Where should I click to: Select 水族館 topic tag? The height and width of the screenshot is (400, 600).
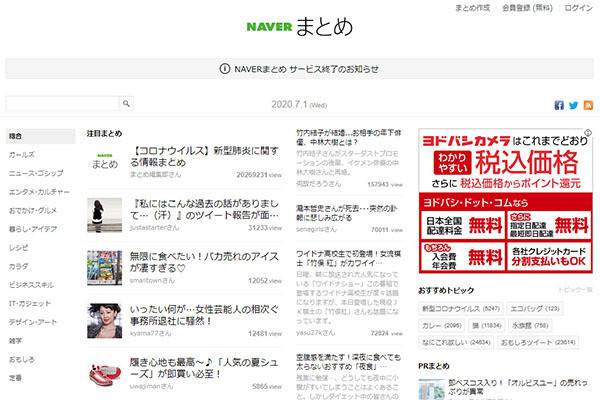click(x=530, y=326)
